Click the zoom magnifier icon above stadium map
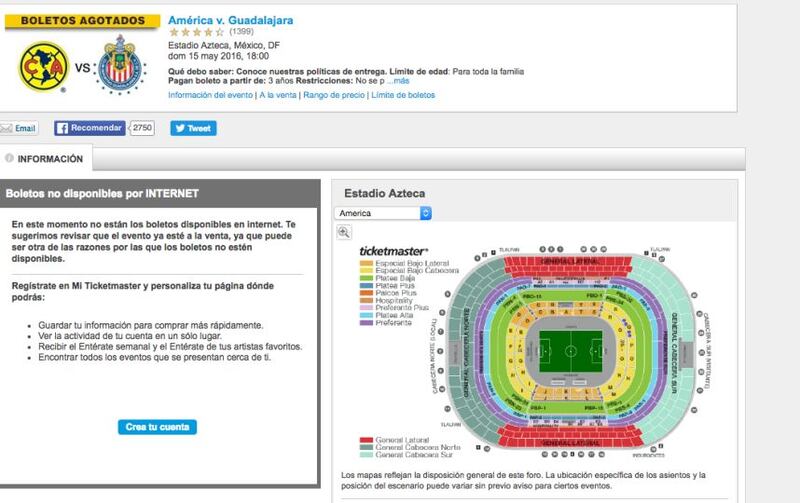This screenshot has height=503, width=800. [x=344, y=232]
